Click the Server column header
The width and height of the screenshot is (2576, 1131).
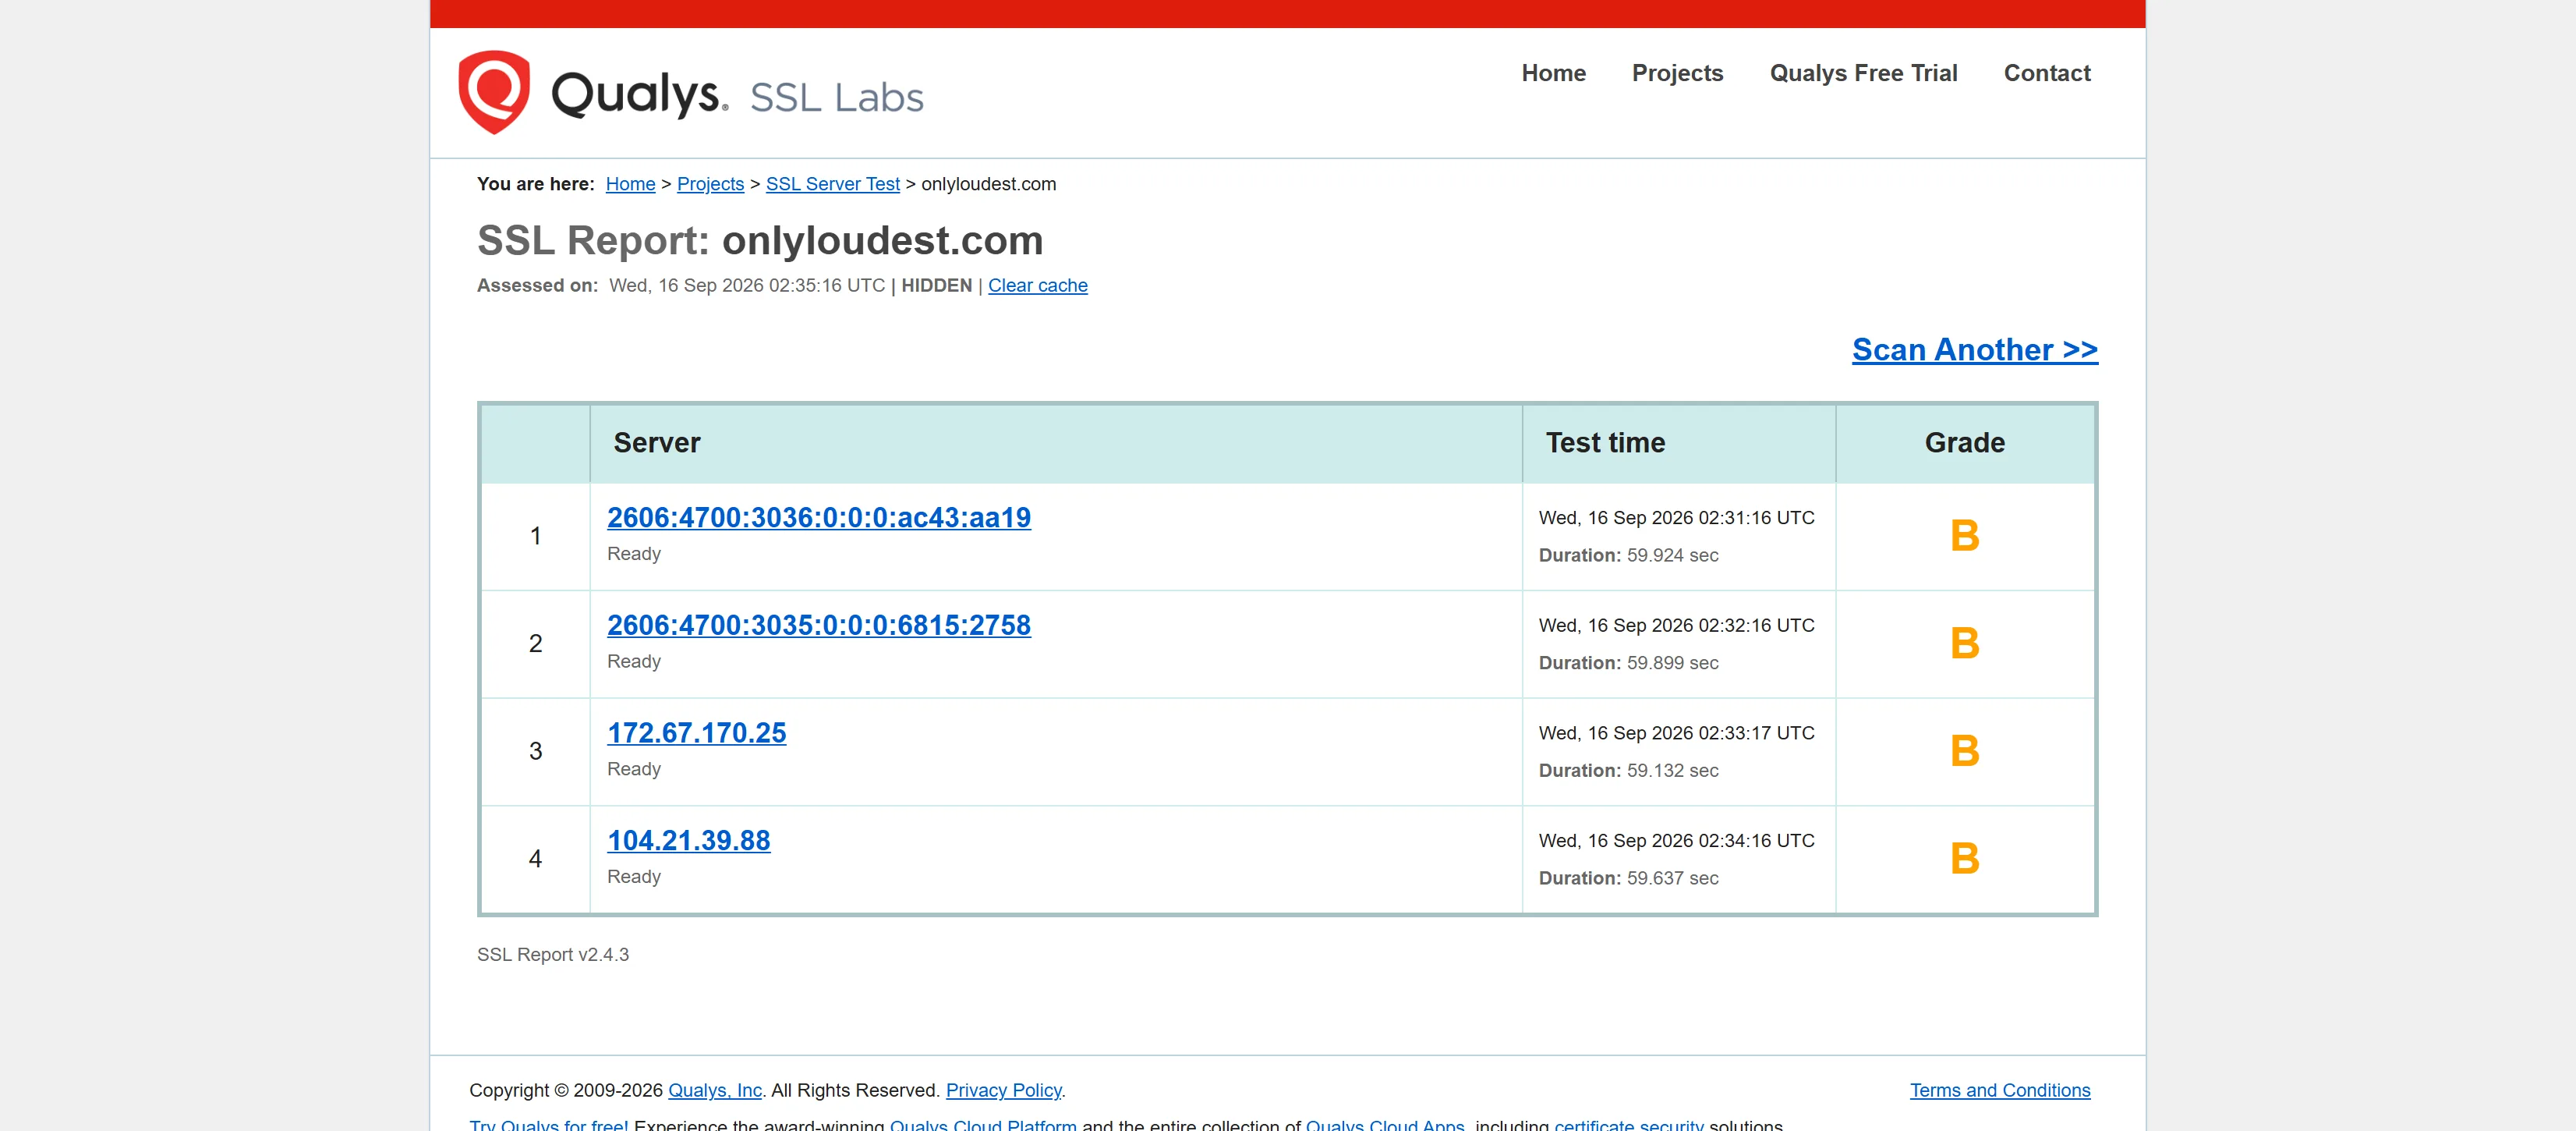pyautogui.click(x=1055, y=443)
